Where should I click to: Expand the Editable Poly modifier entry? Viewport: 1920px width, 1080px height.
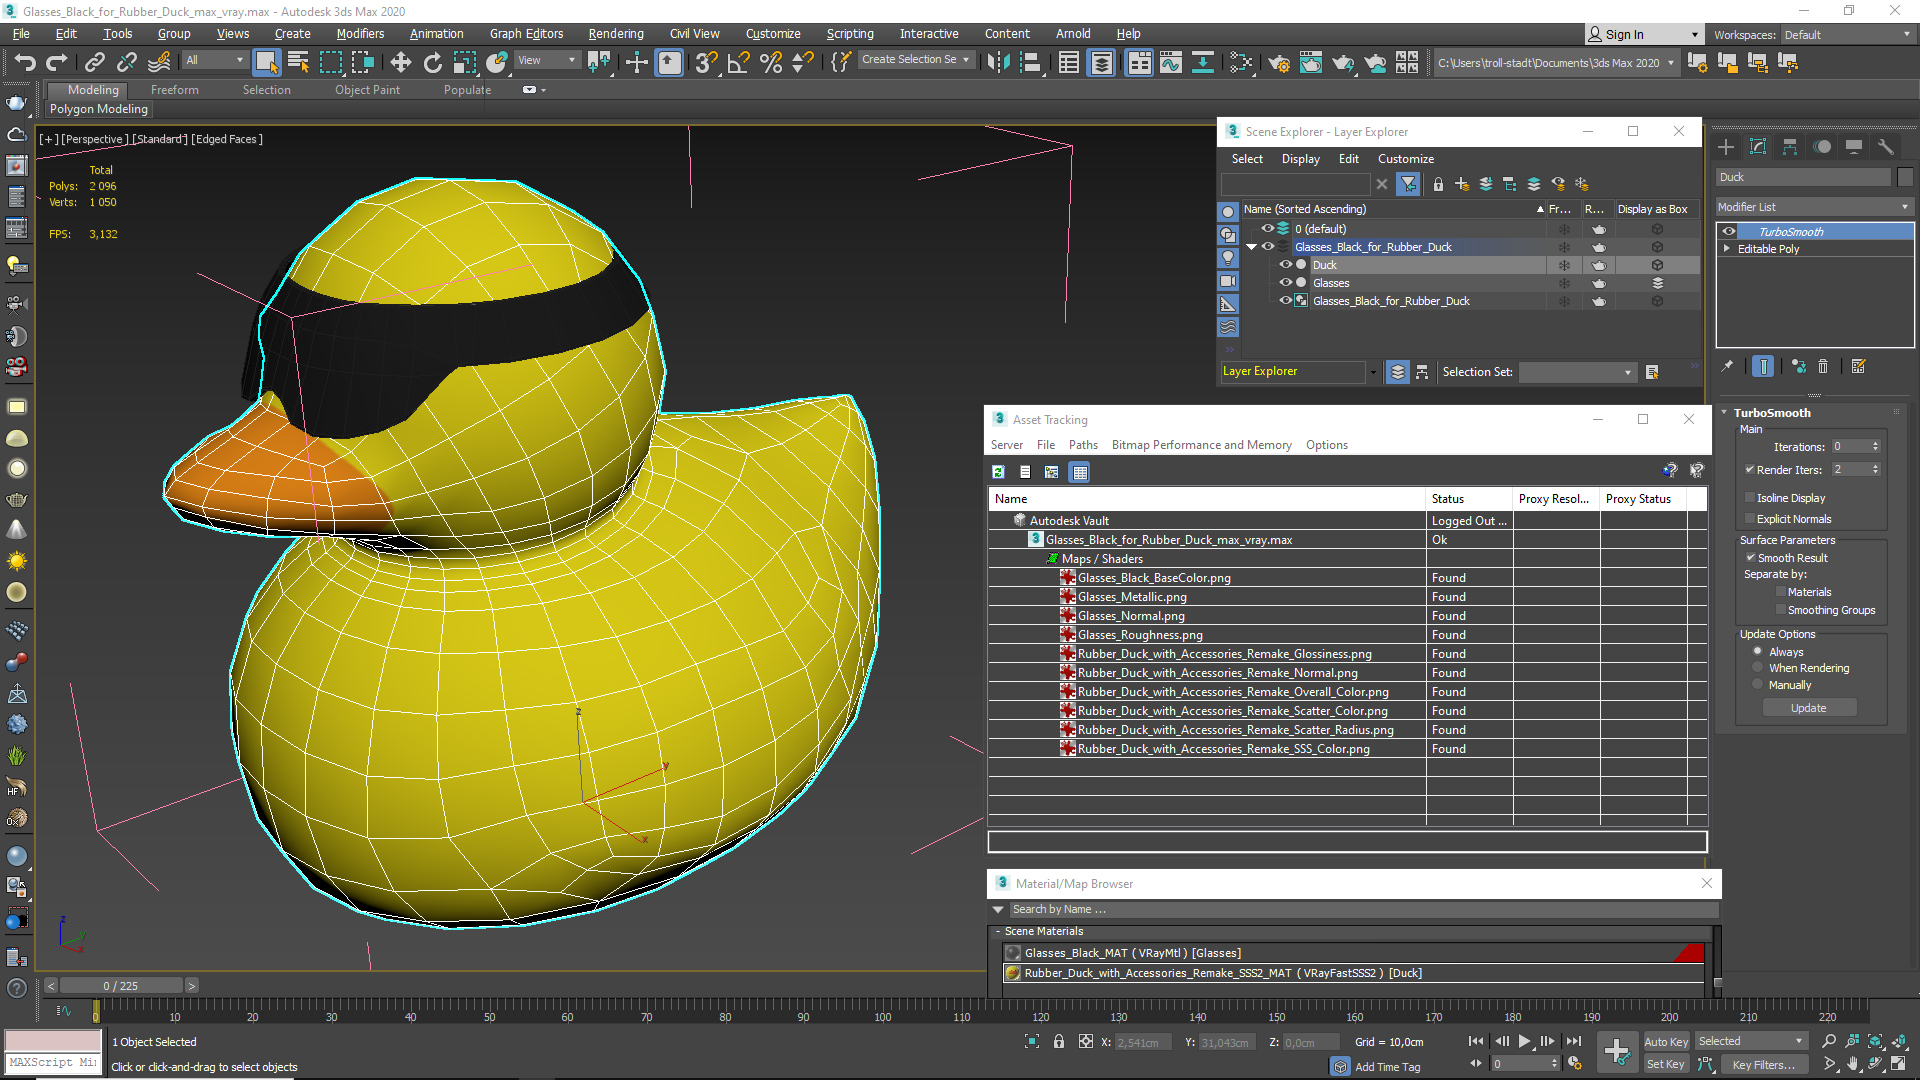point(1726,249)
